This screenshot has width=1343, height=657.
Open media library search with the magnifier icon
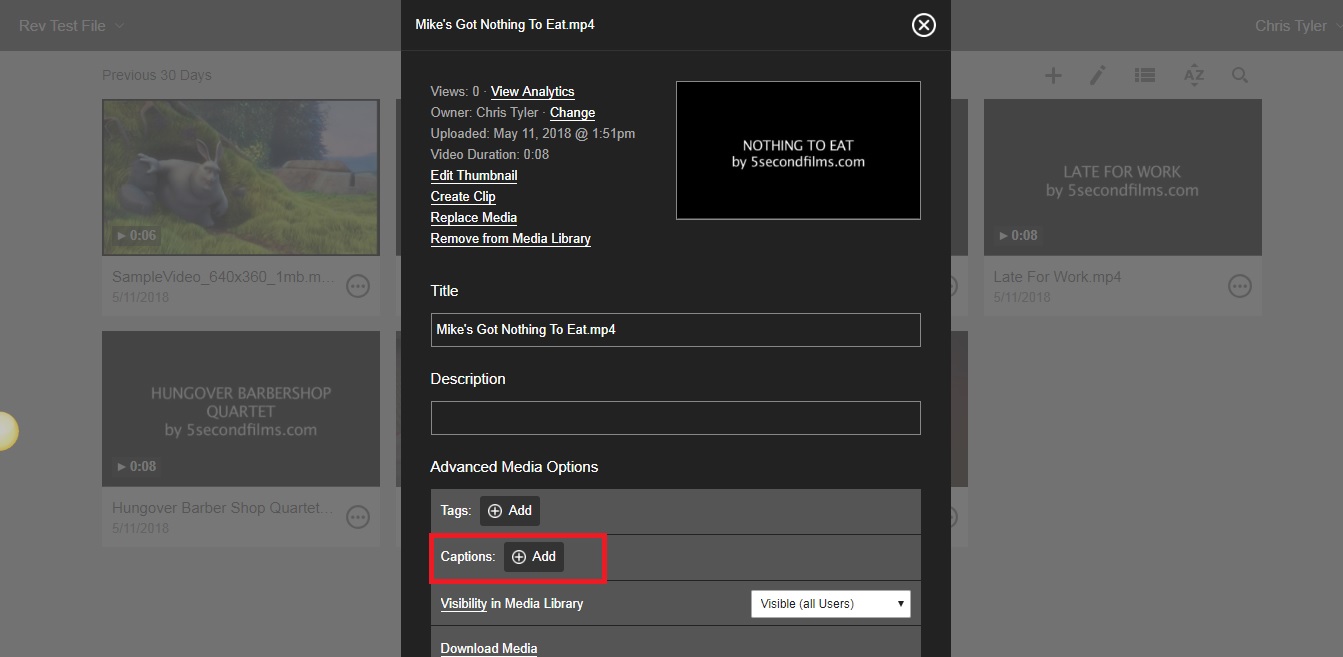(x=1240, y=74)
